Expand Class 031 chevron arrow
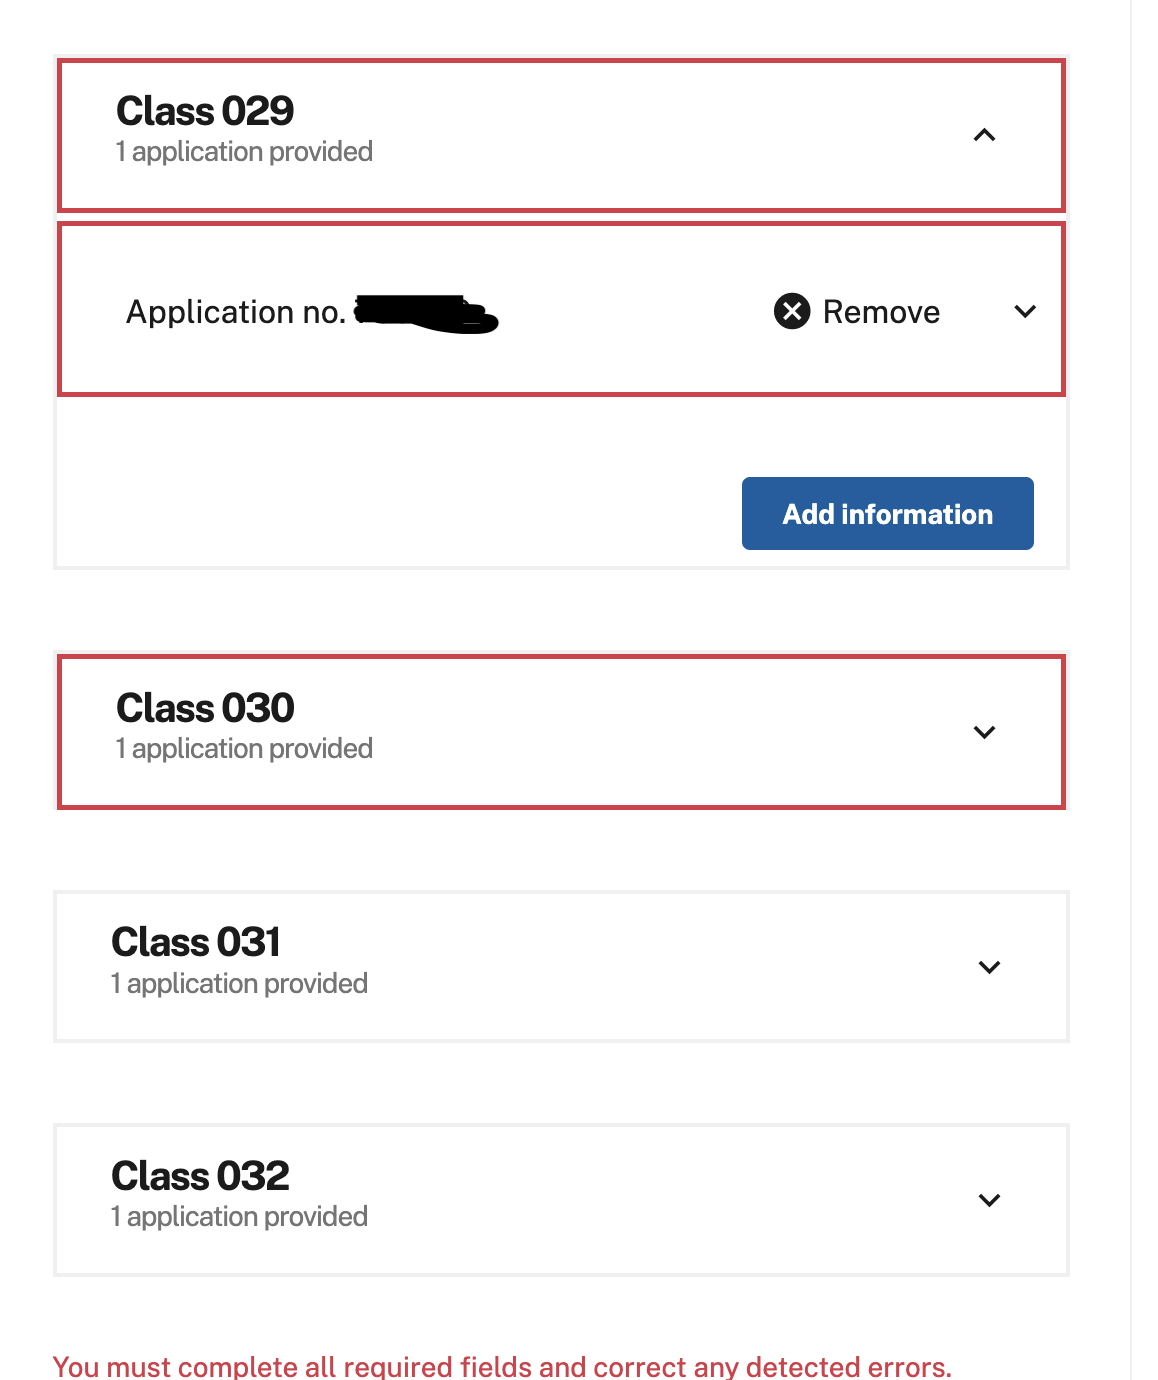This screenshot has width=1158, height=1380. [x=989, y=967]
